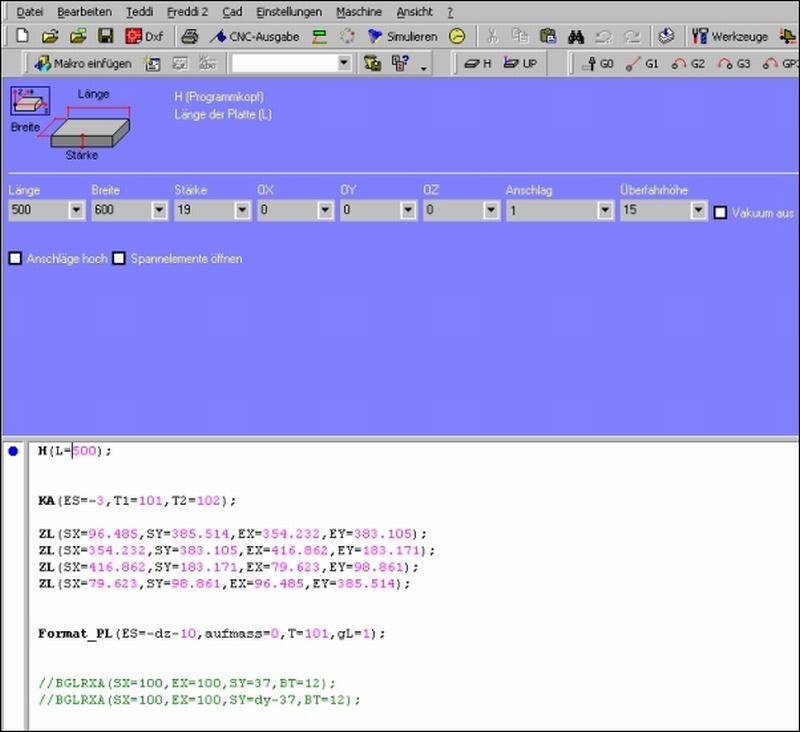800x732 pixels.
Task: Click the KA(ES=-3,T1=101,T2=102) code line
Action: [x=137, y=500]
